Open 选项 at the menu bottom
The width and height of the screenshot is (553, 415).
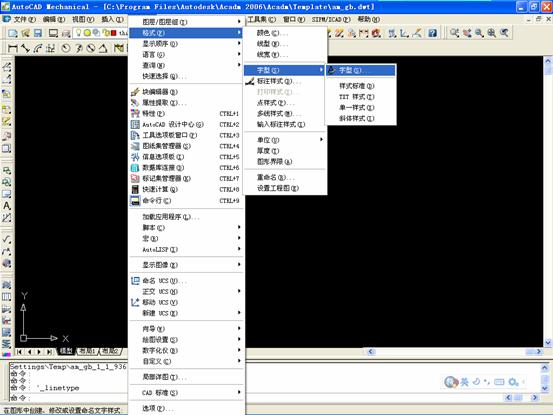pyautogui.click(x=187, y=408)
